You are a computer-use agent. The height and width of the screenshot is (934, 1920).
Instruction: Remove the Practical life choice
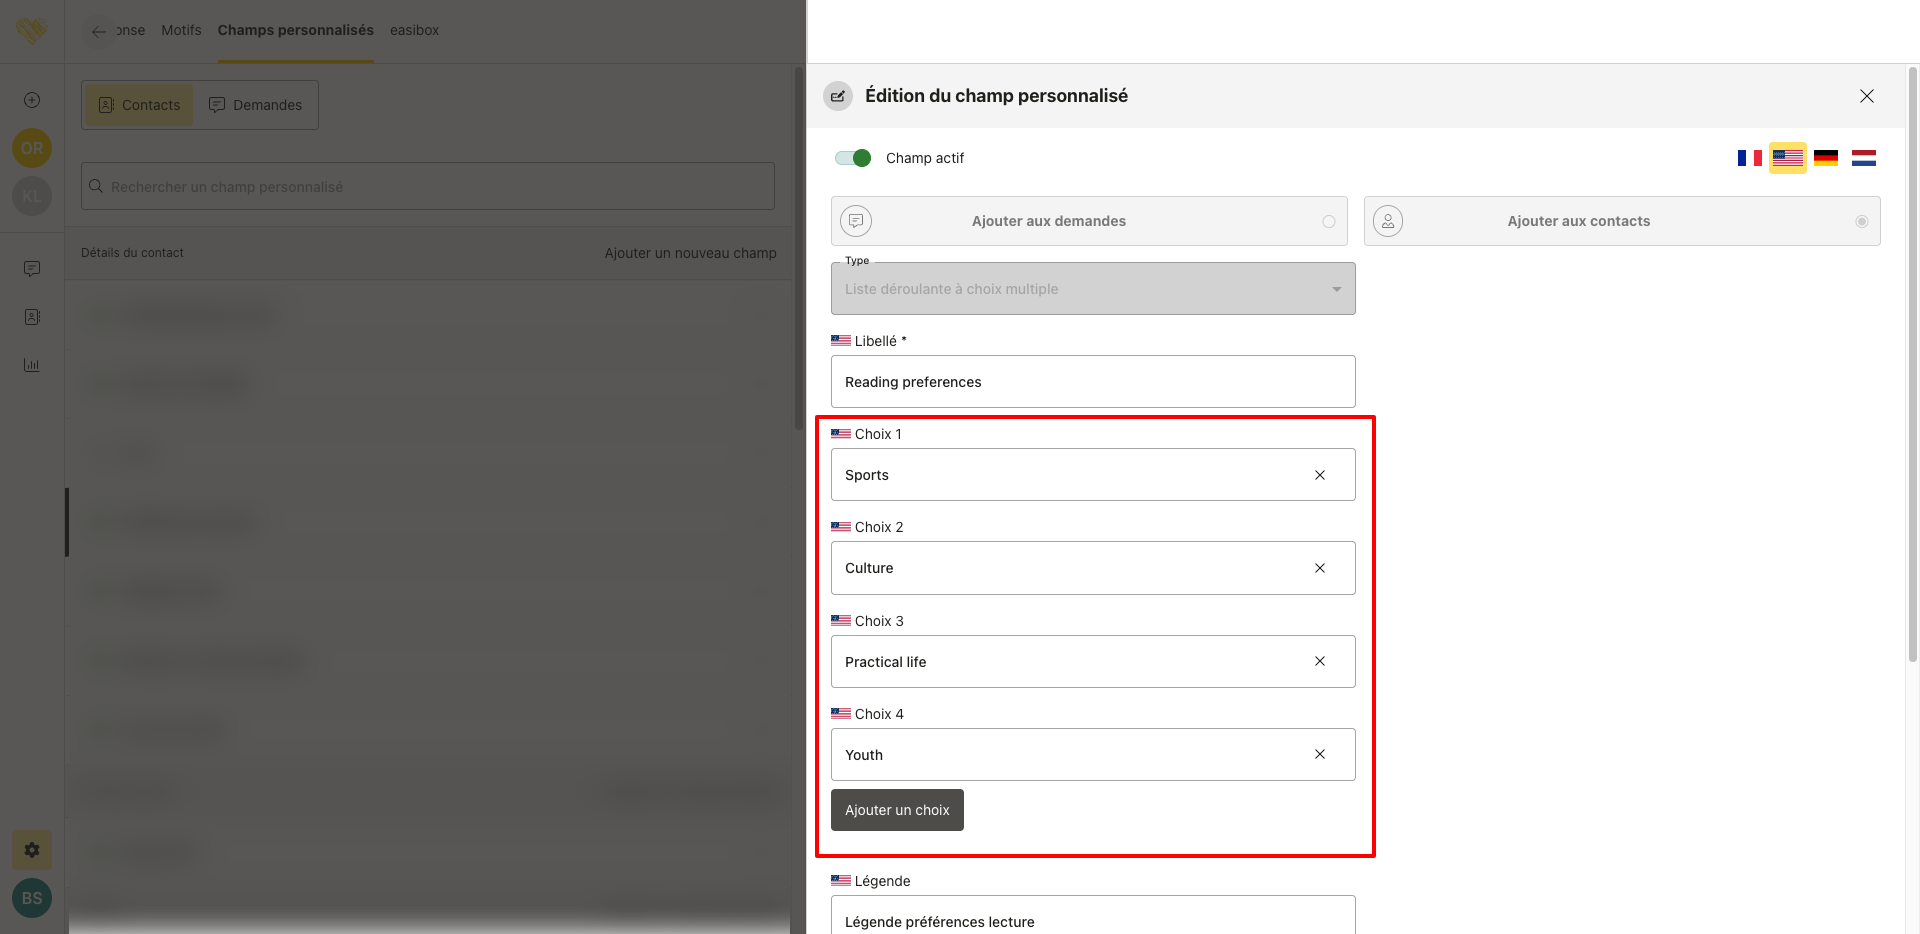pyautogui.click(x=1319, y=661)
